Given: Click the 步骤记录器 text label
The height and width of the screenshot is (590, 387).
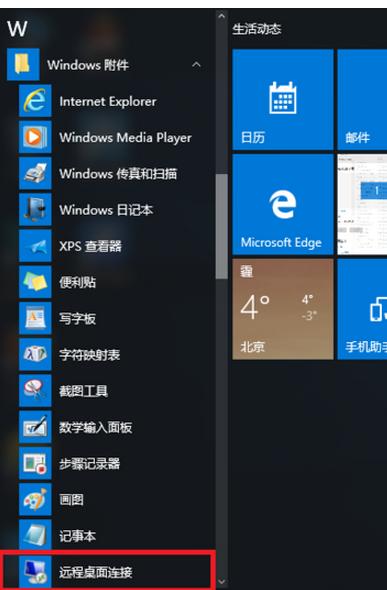Looking at the screenshot, I should click(90, 463).
